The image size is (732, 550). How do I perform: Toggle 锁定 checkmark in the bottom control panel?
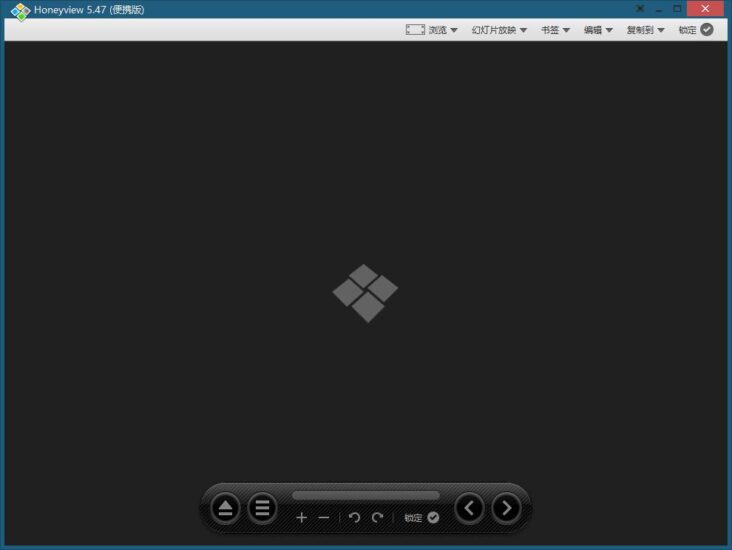pos(432,518)
